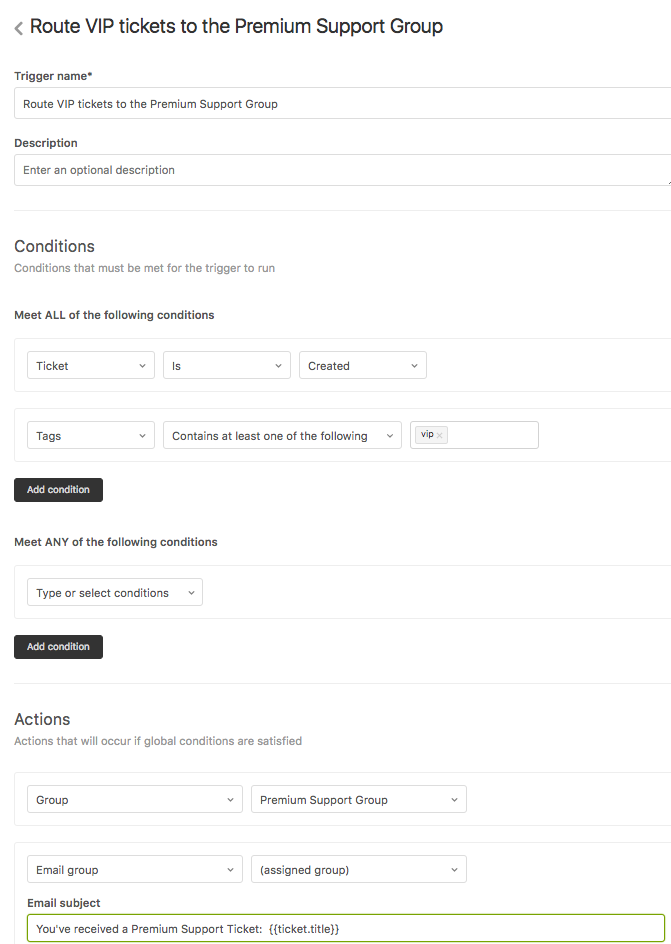Click inside the Trigger name field

click(340, 103)
